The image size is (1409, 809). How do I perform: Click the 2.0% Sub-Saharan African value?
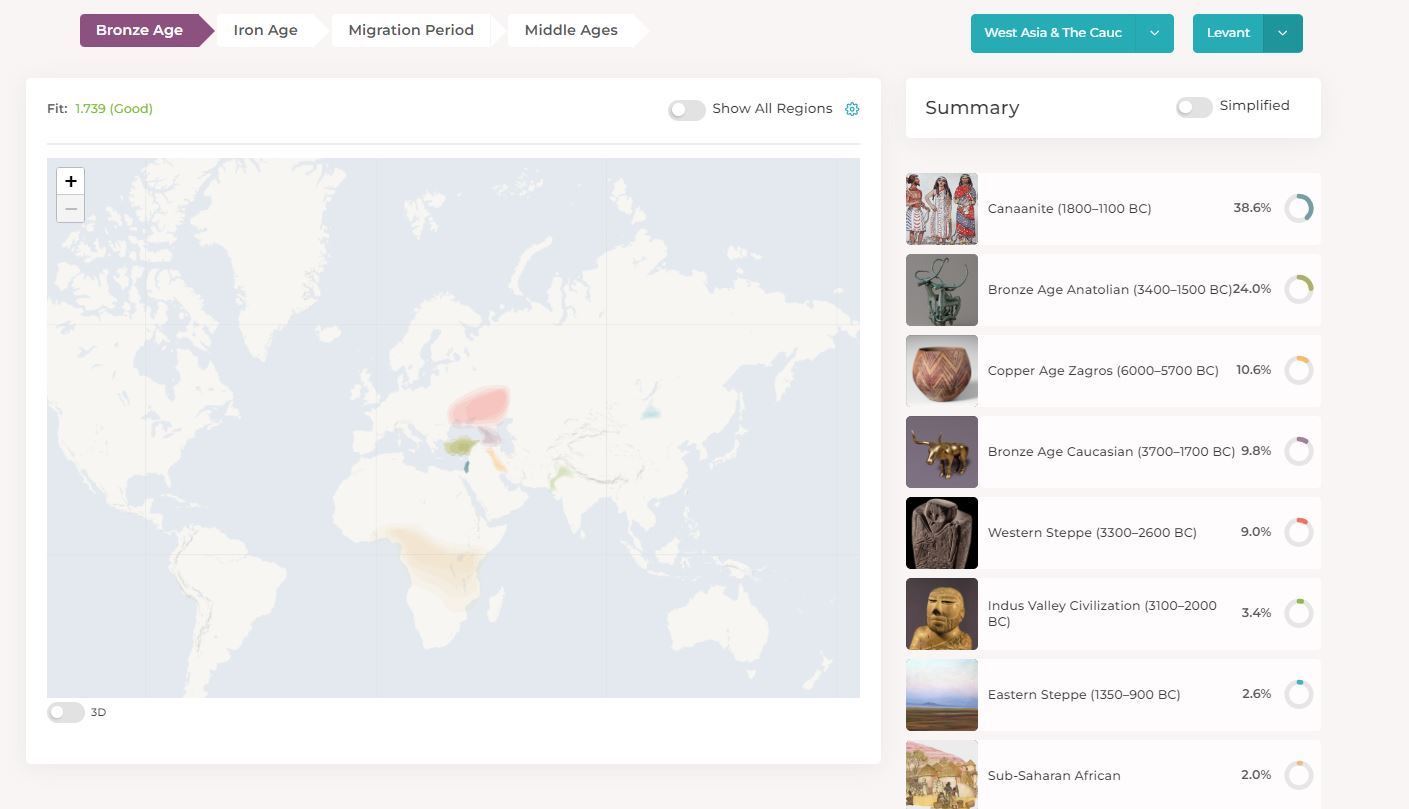pyautogui.click(x=1256, y=775)
